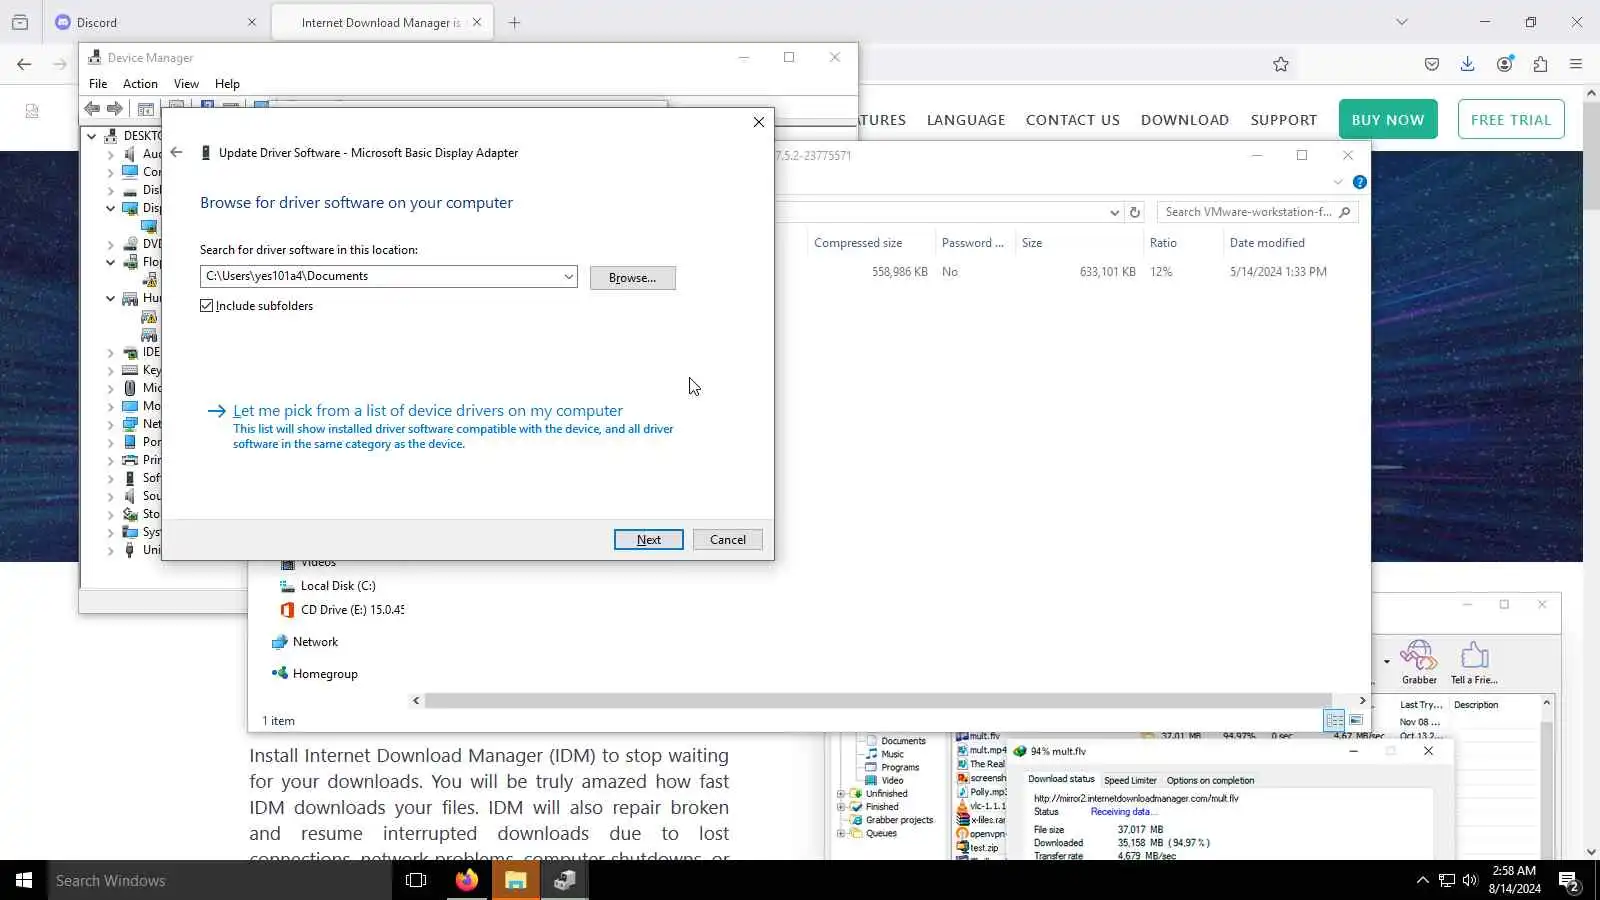The width and height of the screenshot is (1600, 900).
Task: Switch Explorer to details view icon
Action: click(1335, 720)
